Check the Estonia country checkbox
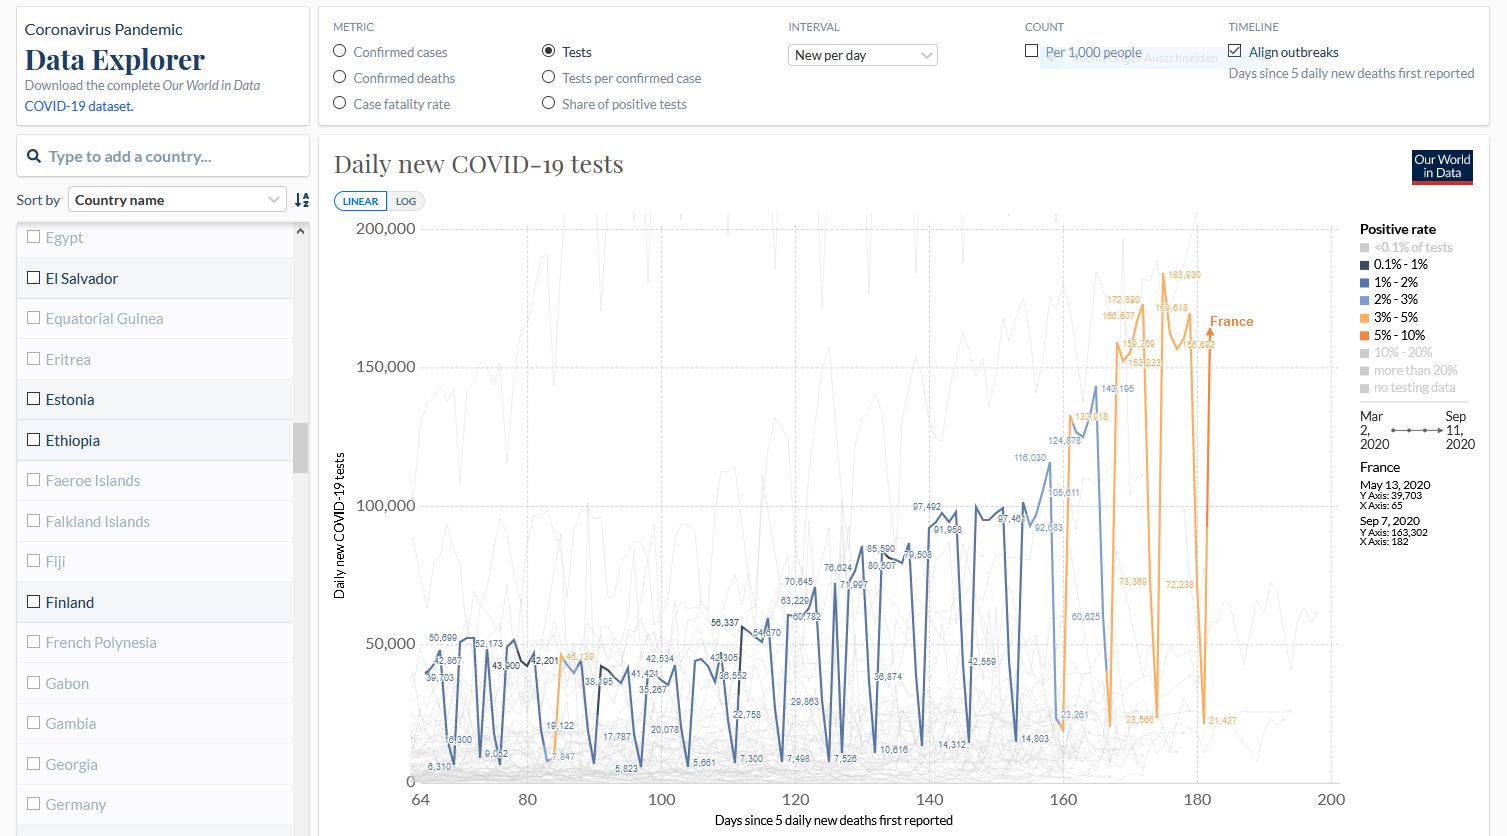The width and height of the screenshot is (1507, 836). coord(34,400)
